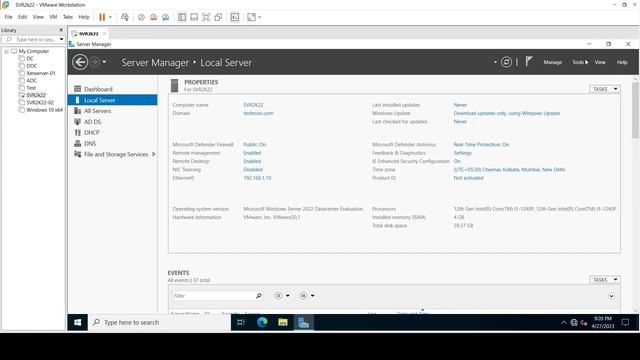Screen dimensions: 640x360
Task: Select the SVR2K22 VM tab
Action: [x=89, y=33]
